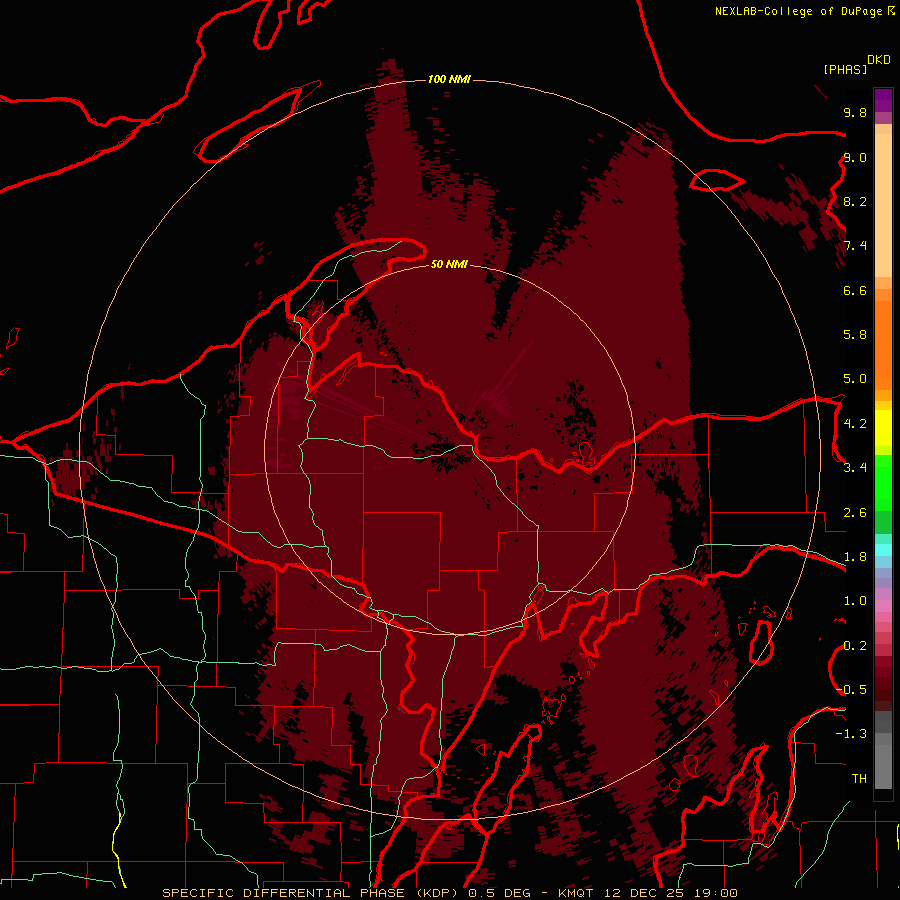
Task: Click the -0.5 value on the color scale
Action: point(851,690)
